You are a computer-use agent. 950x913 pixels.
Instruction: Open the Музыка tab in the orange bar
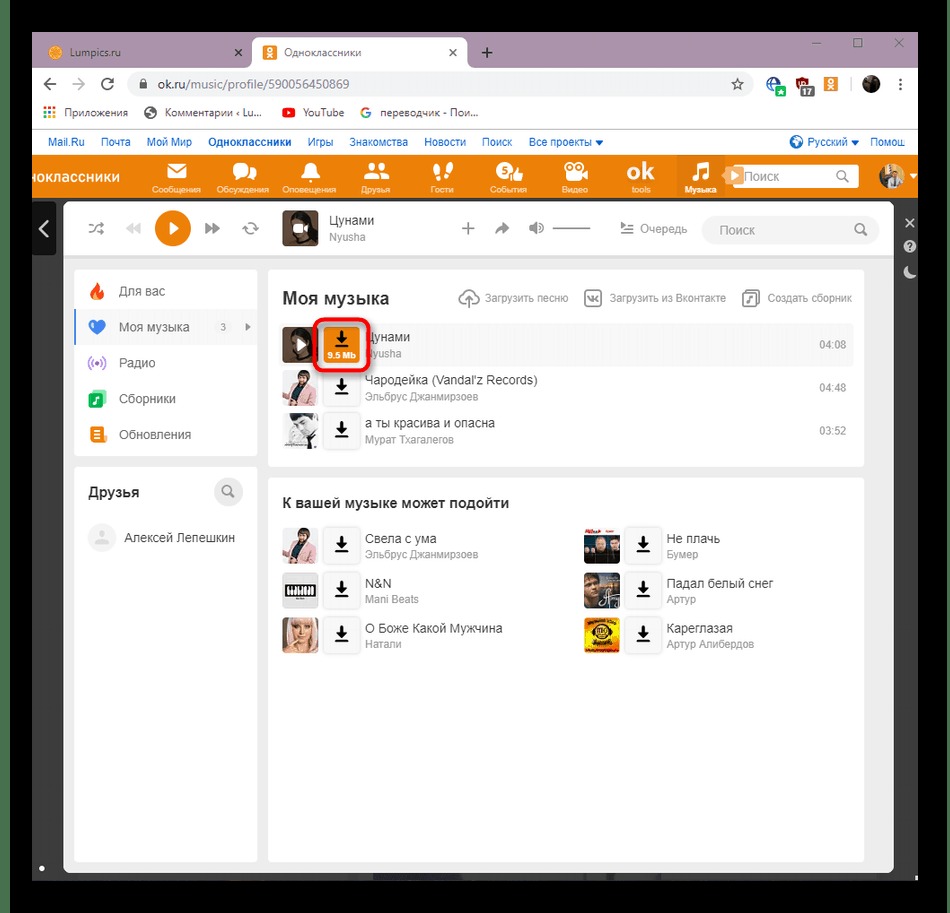(700, 176)
